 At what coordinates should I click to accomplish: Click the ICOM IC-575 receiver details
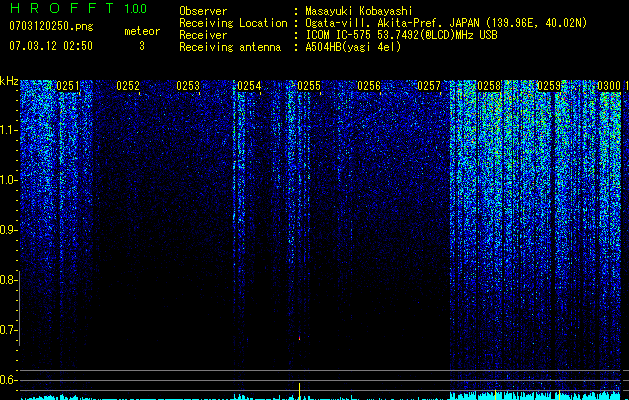pyautogui.click(x=401, y=35)
